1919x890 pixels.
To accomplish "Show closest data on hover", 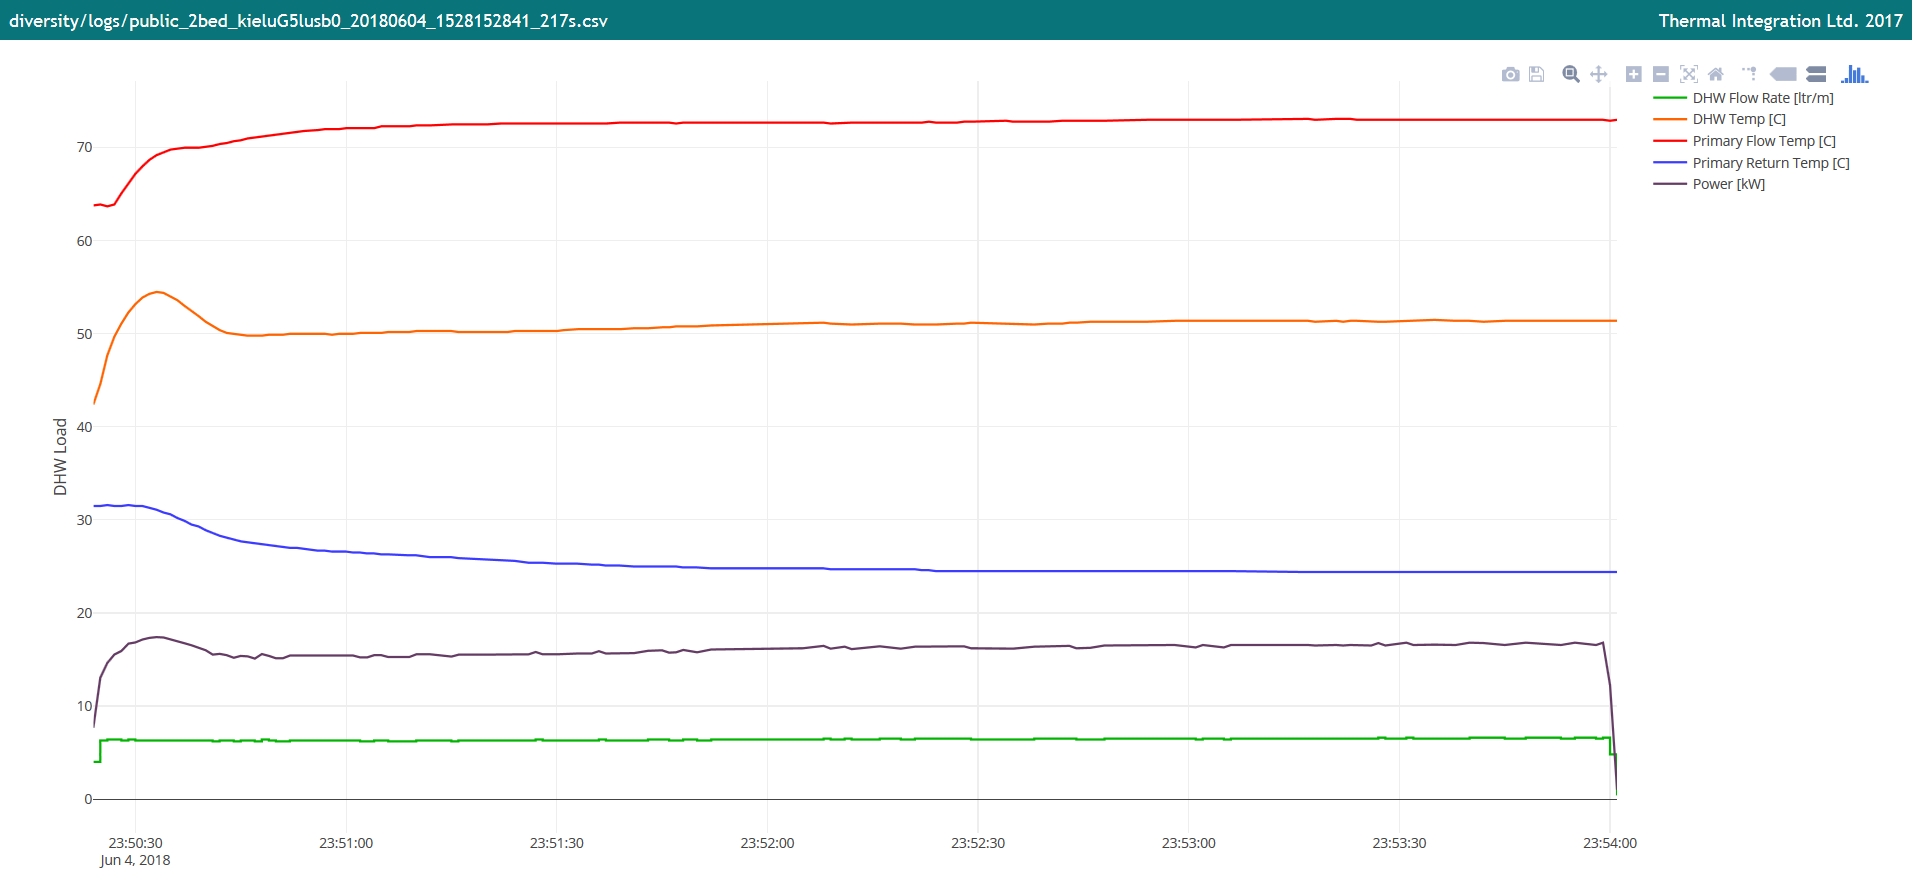I will [x=1783, y=74].
